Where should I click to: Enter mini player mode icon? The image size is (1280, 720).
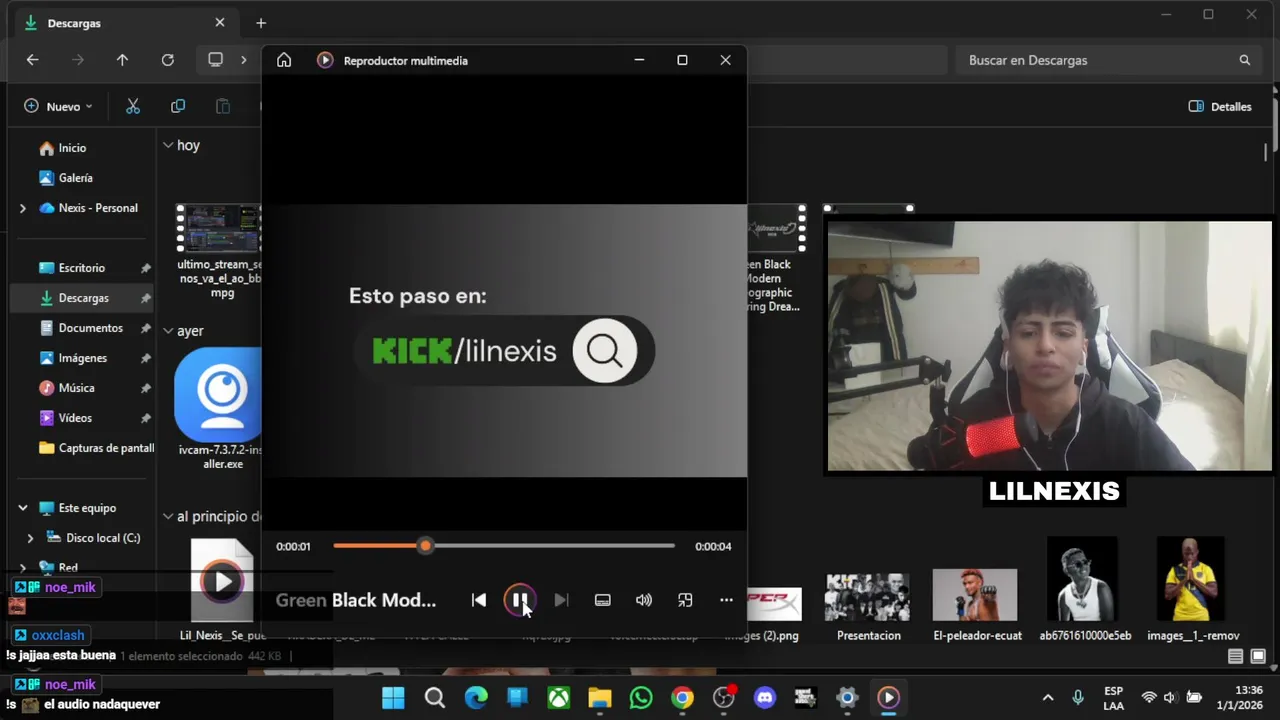[685, 600]
